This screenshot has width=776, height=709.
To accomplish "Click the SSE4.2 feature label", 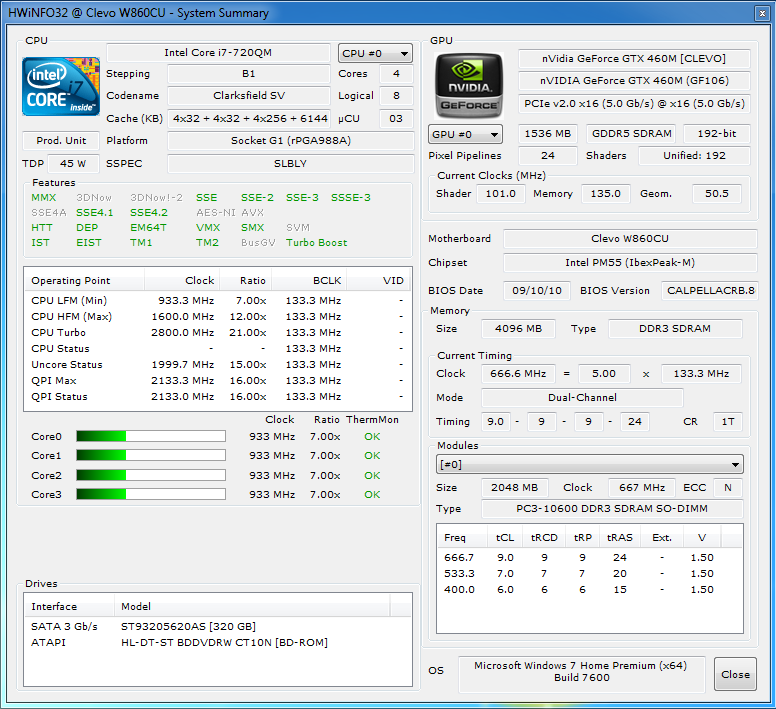I will tap(149, 212).
